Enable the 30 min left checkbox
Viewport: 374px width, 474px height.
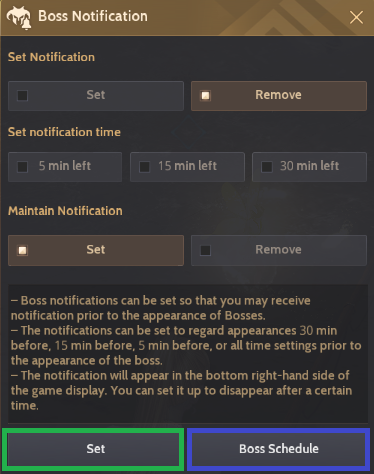point(267,167)
